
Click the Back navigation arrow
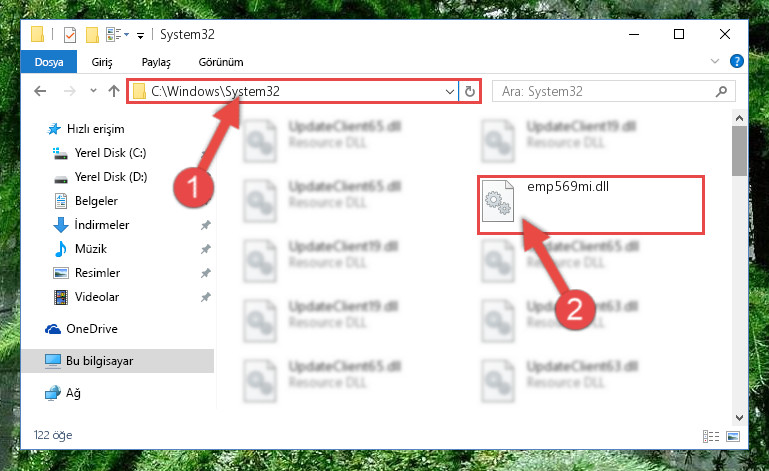tap(40, 91)
